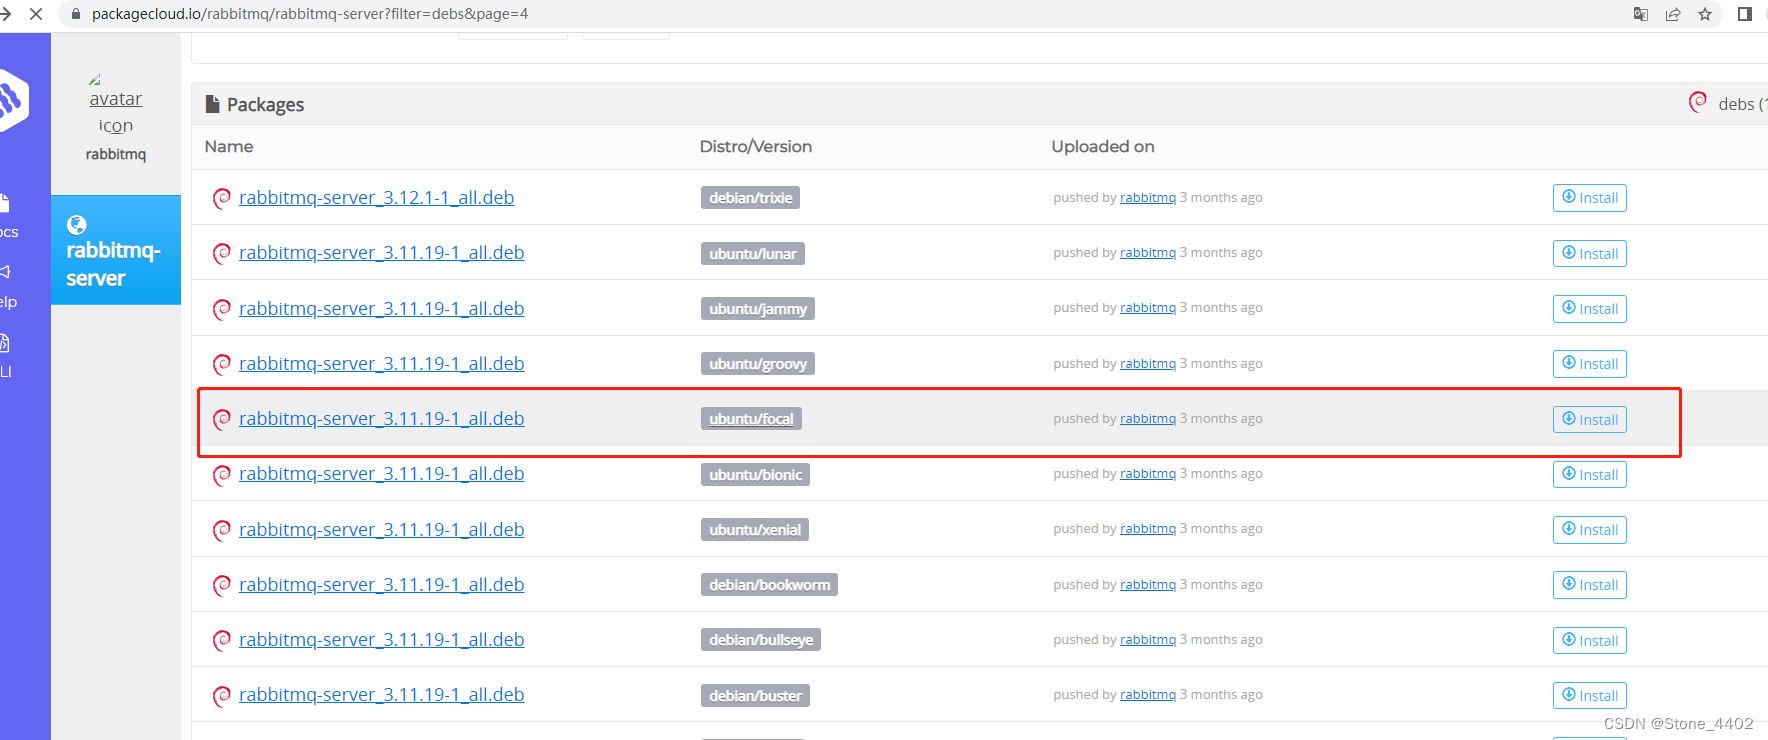Click the globe icon above rabbitmq-server
The image size is (1768, 740).
76,224
